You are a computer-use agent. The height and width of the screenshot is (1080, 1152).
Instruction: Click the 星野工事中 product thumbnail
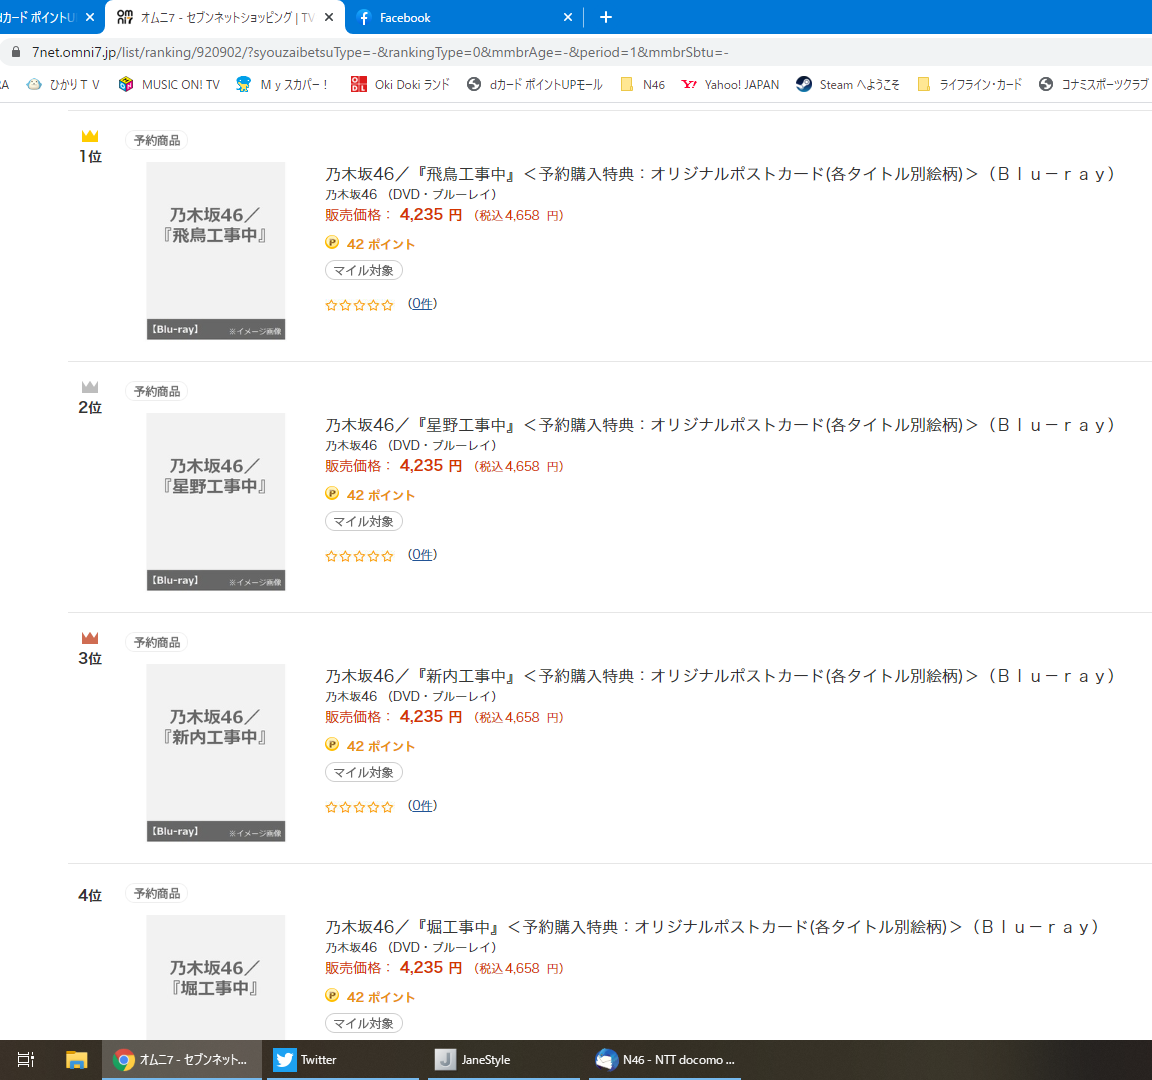click(x=215, y=502)
